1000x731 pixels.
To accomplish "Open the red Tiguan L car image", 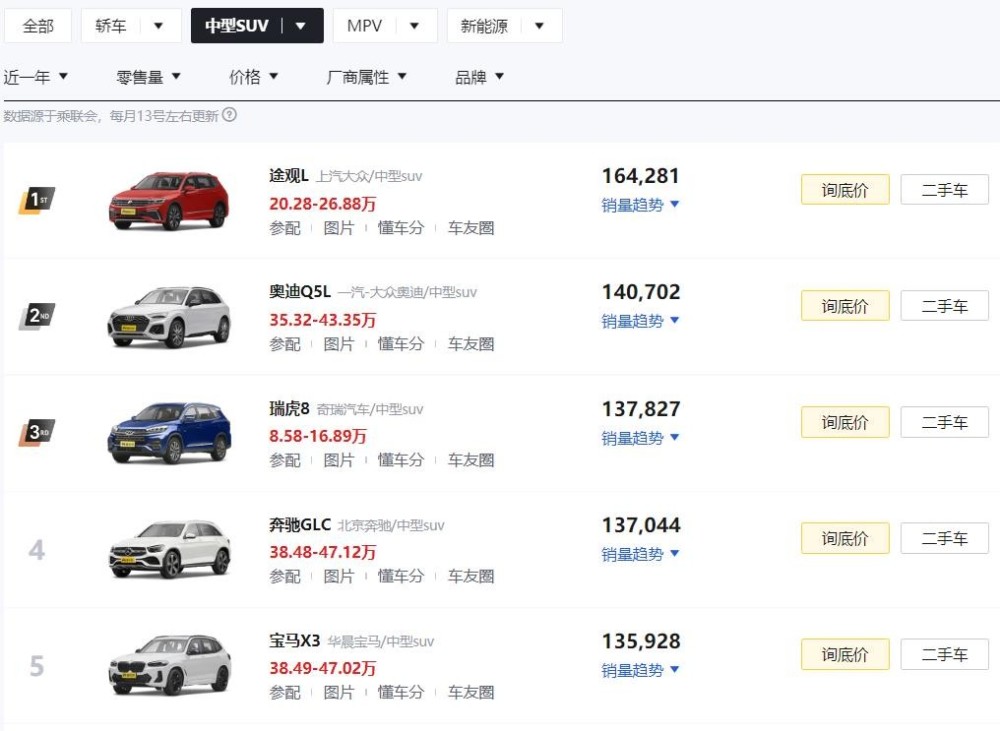I will [x=169, y=200].
